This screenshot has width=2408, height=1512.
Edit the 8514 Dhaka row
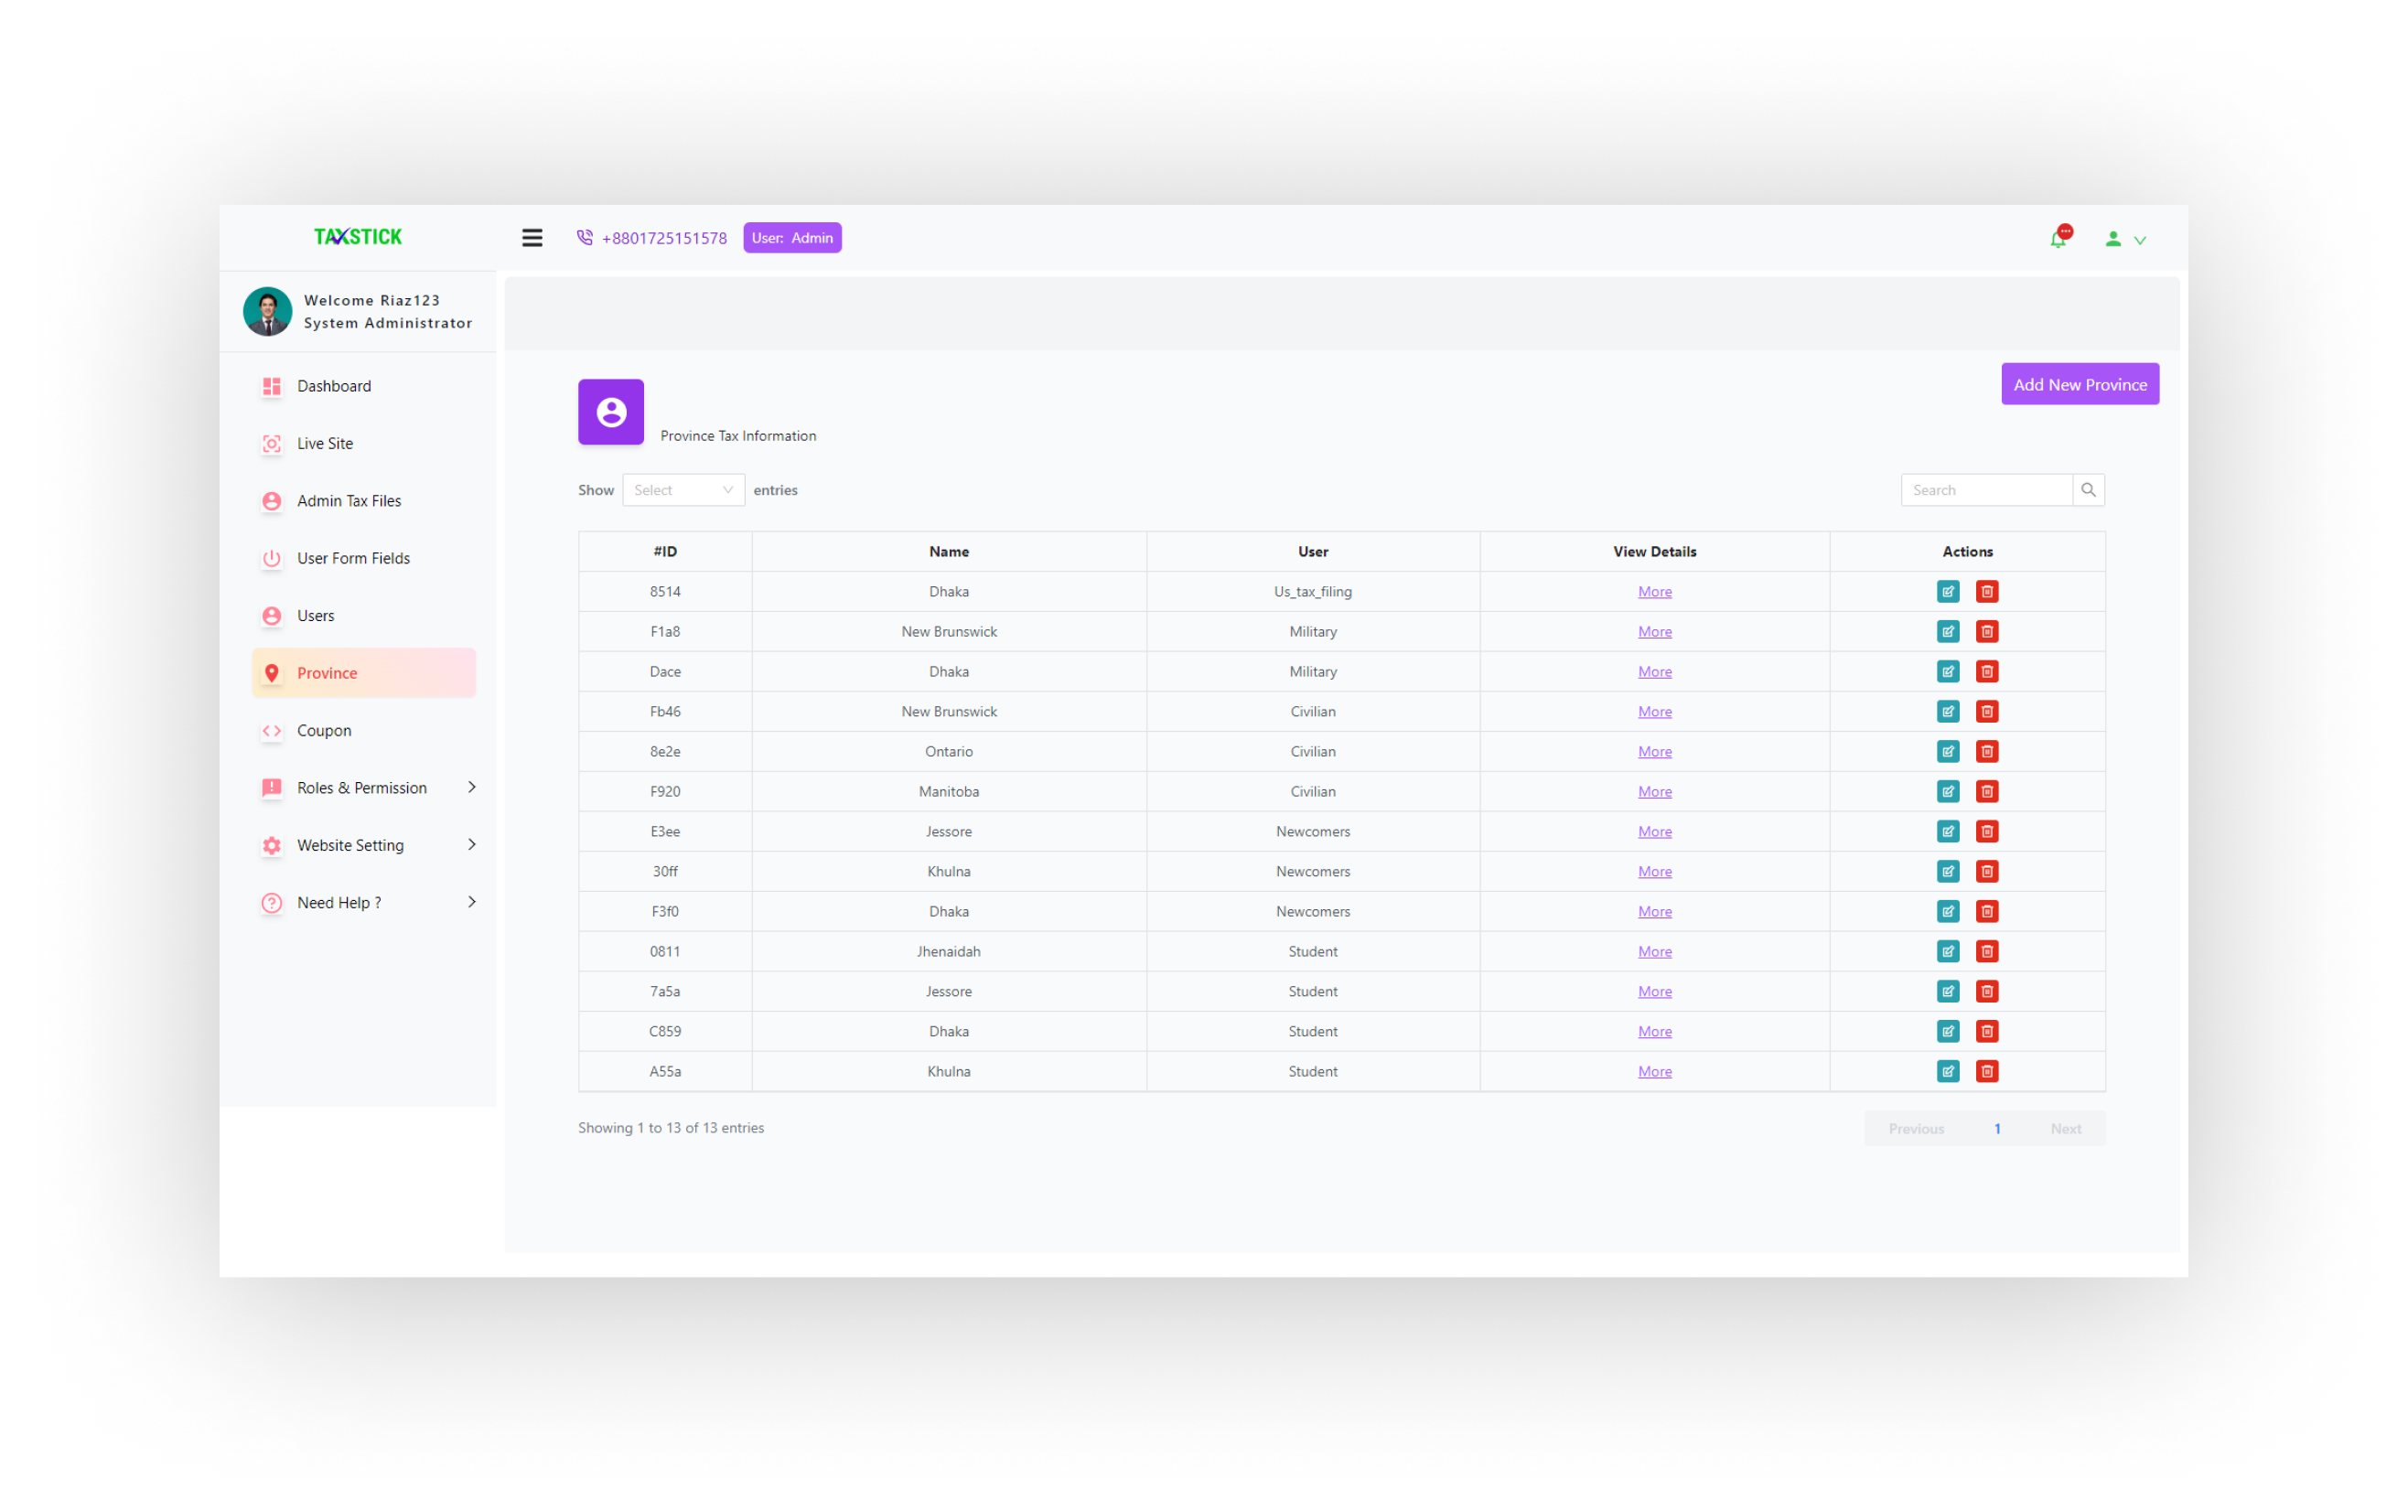(1947, 592)
